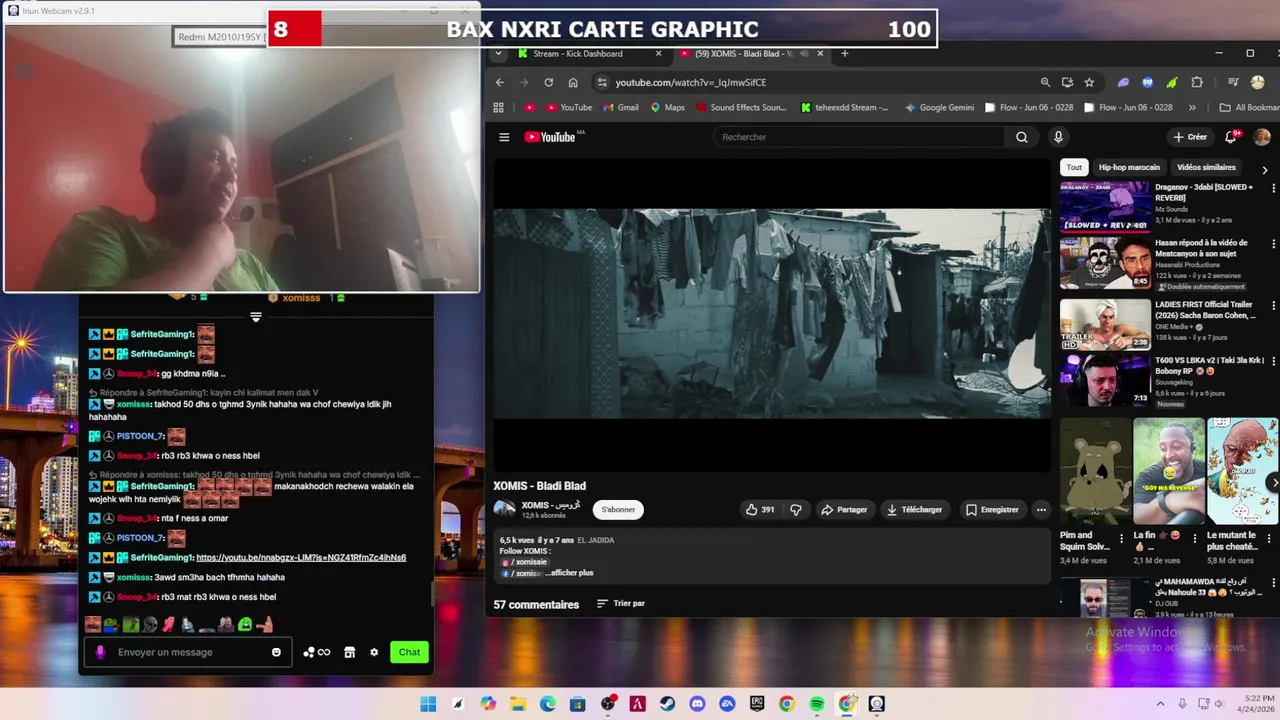Expand hidden bookmarks with the chevron

[1192, 107]
